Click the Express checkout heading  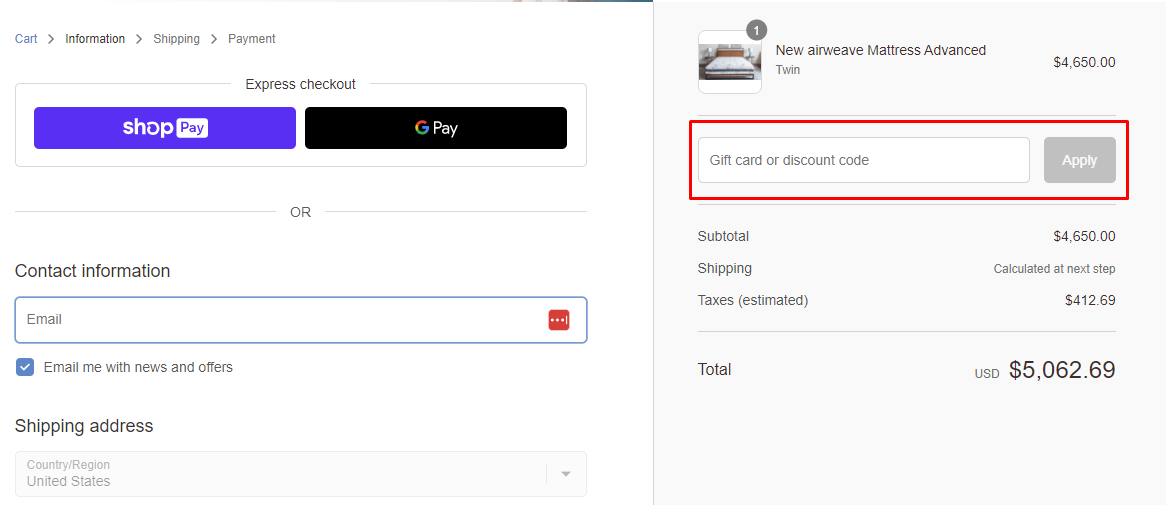[x=300, y=85]
